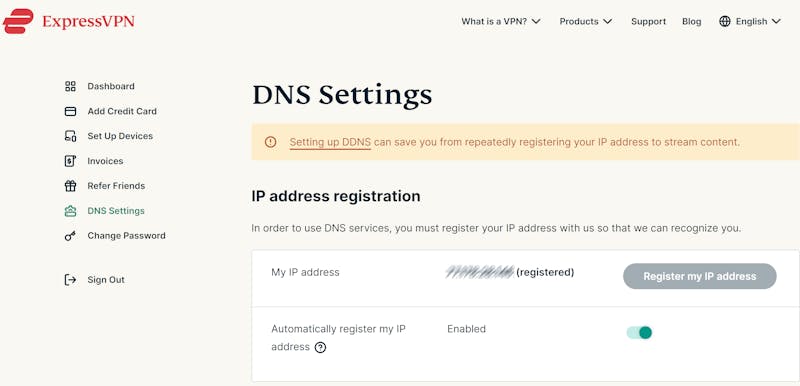Click the globe language icon

click(724, 21)
